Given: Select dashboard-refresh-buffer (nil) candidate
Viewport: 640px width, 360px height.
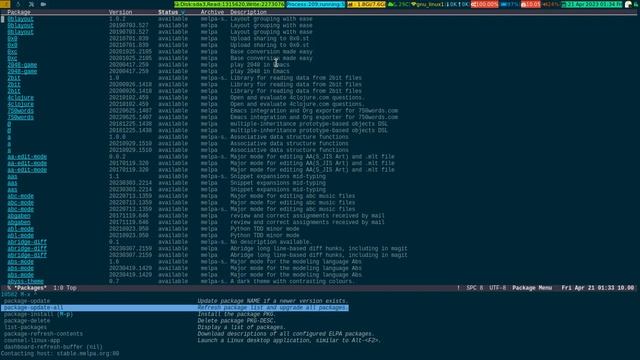Looking at the screenshot, I should coord(53,347).
